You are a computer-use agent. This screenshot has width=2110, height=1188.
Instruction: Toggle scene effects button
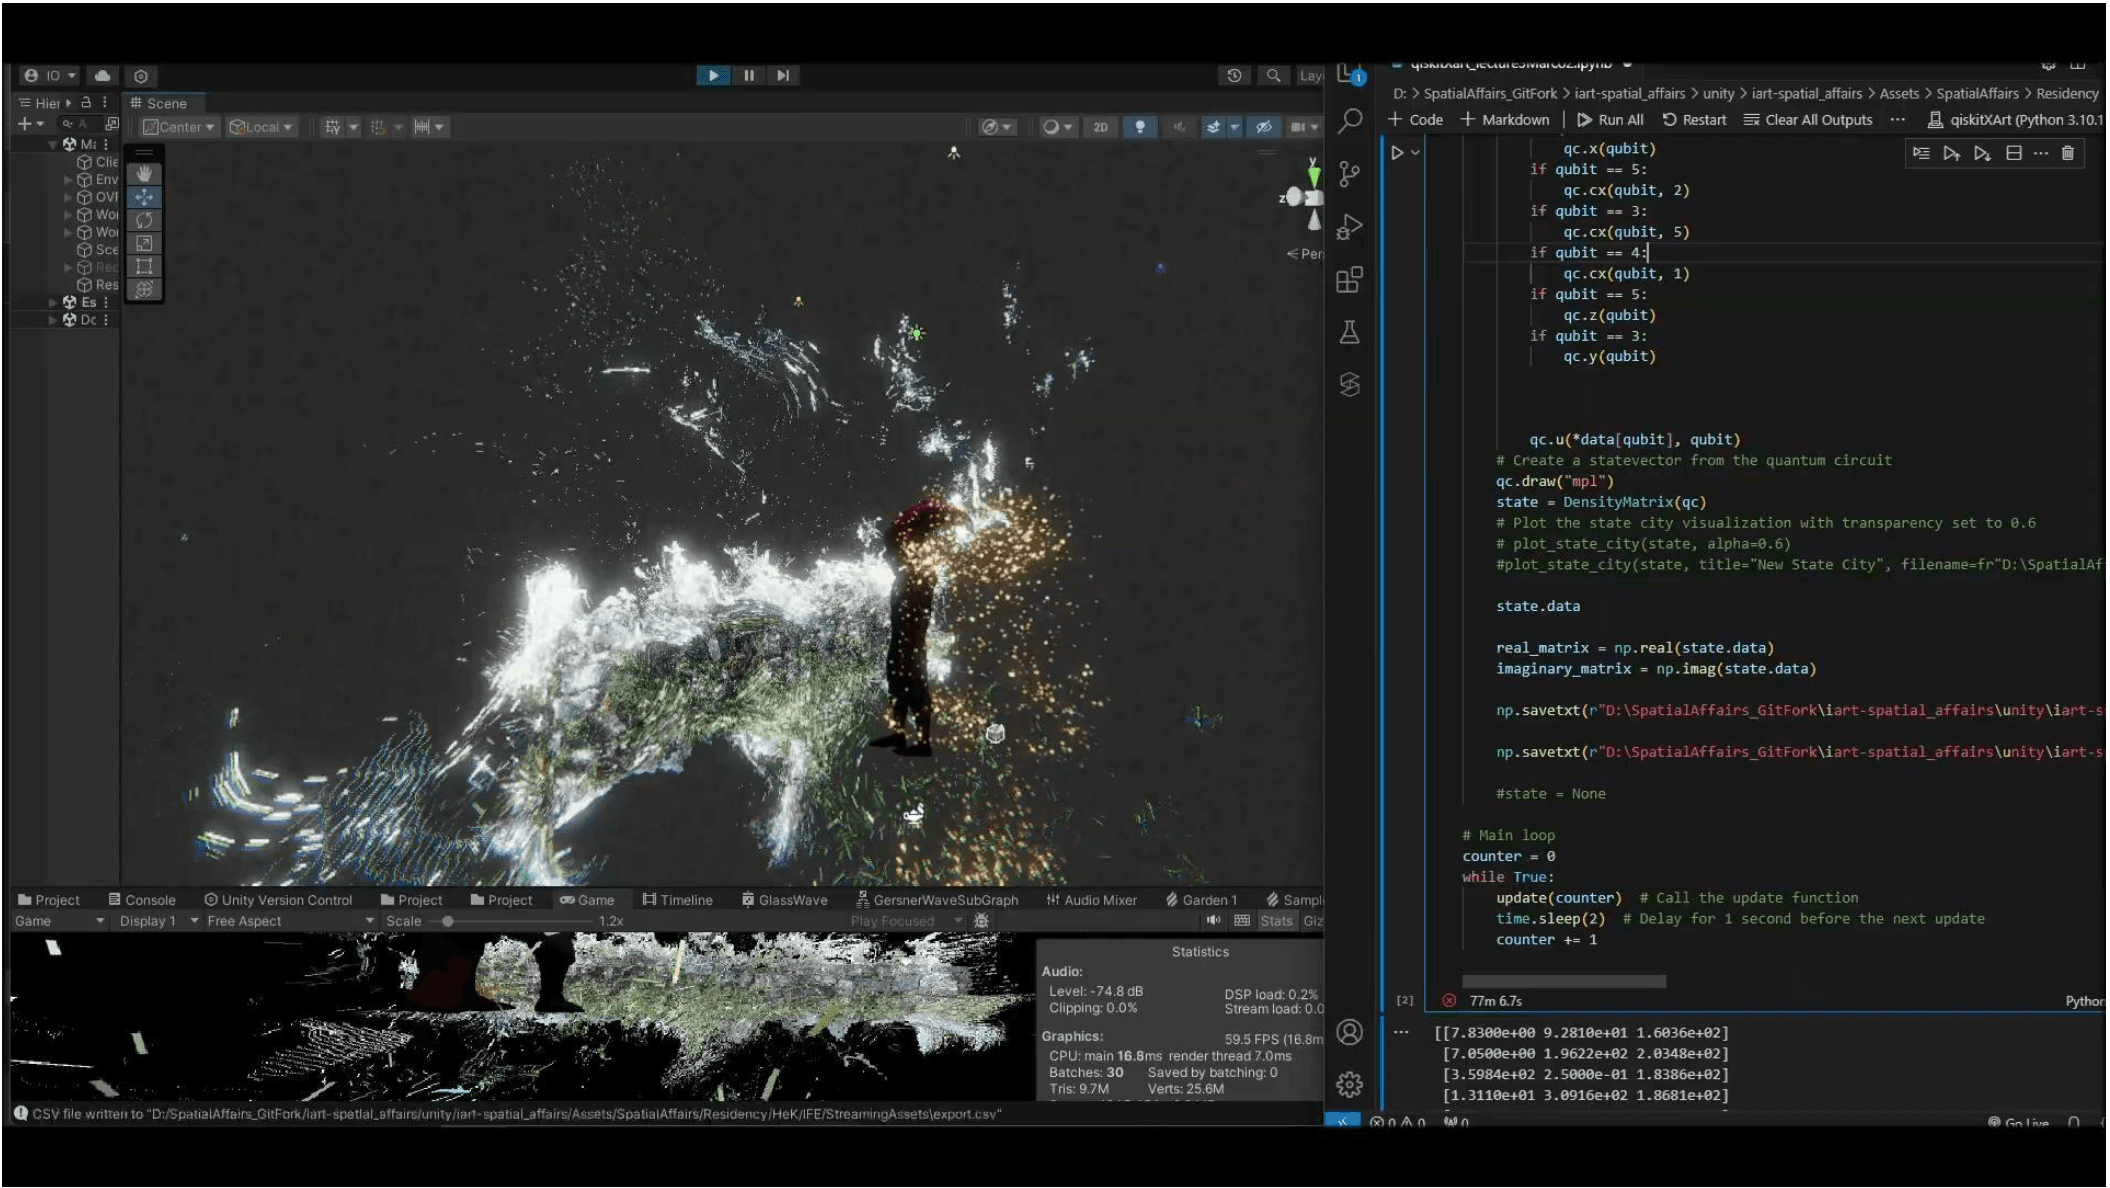tap(1214, 127)
